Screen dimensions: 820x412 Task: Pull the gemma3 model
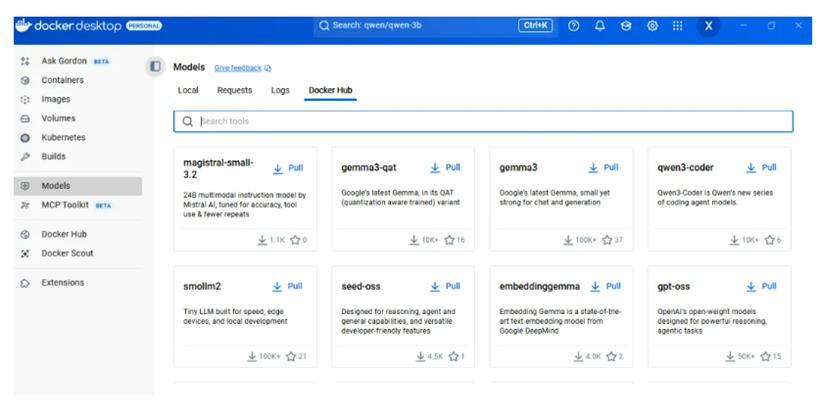click(603, 167)
